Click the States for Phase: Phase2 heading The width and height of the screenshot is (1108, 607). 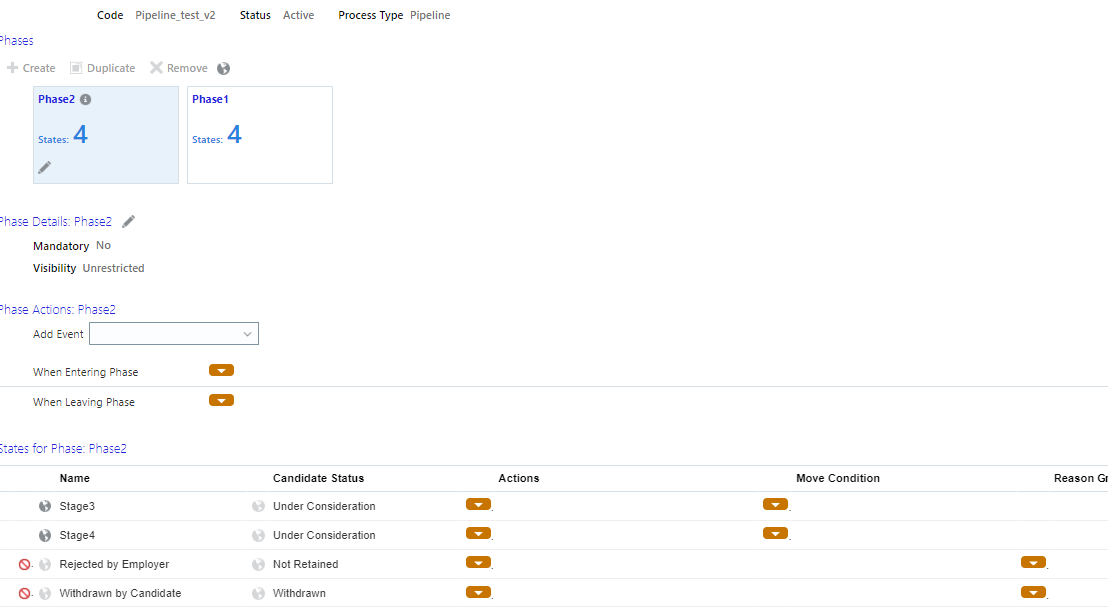point(63,449)
